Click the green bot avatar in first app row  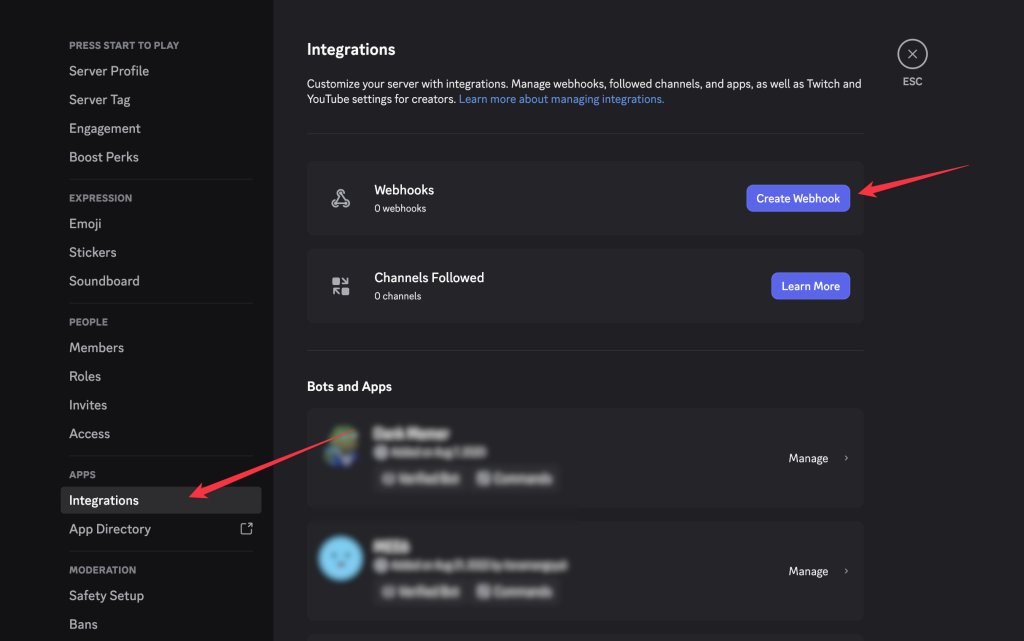click(341, 446)
